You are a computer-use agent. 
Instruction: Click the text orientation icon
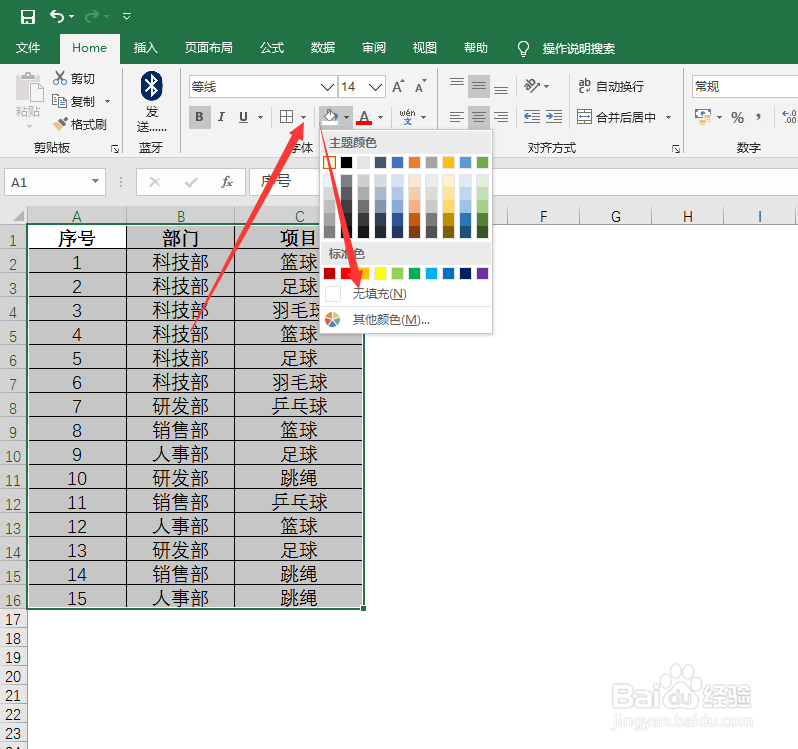[532, 85]
